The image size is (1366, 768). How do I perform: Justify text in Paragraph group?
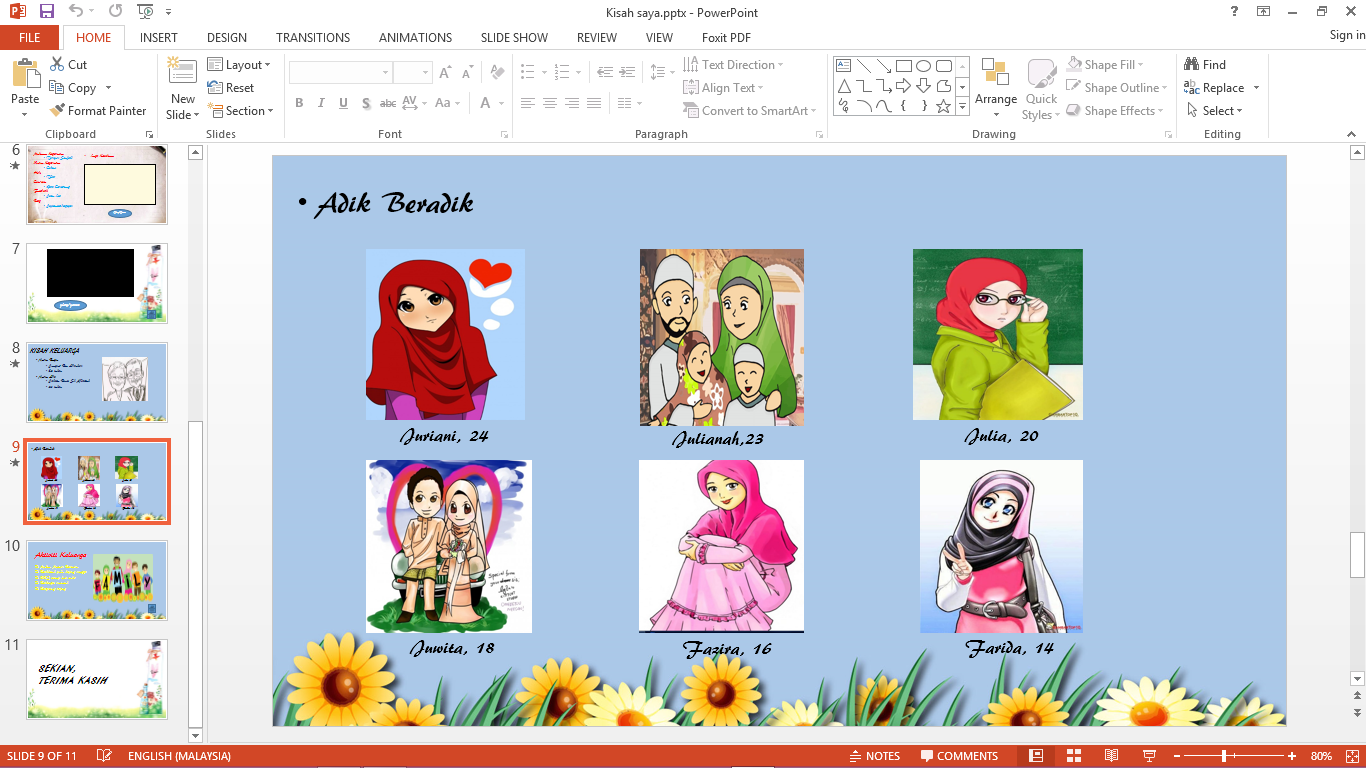pos(594,103)
